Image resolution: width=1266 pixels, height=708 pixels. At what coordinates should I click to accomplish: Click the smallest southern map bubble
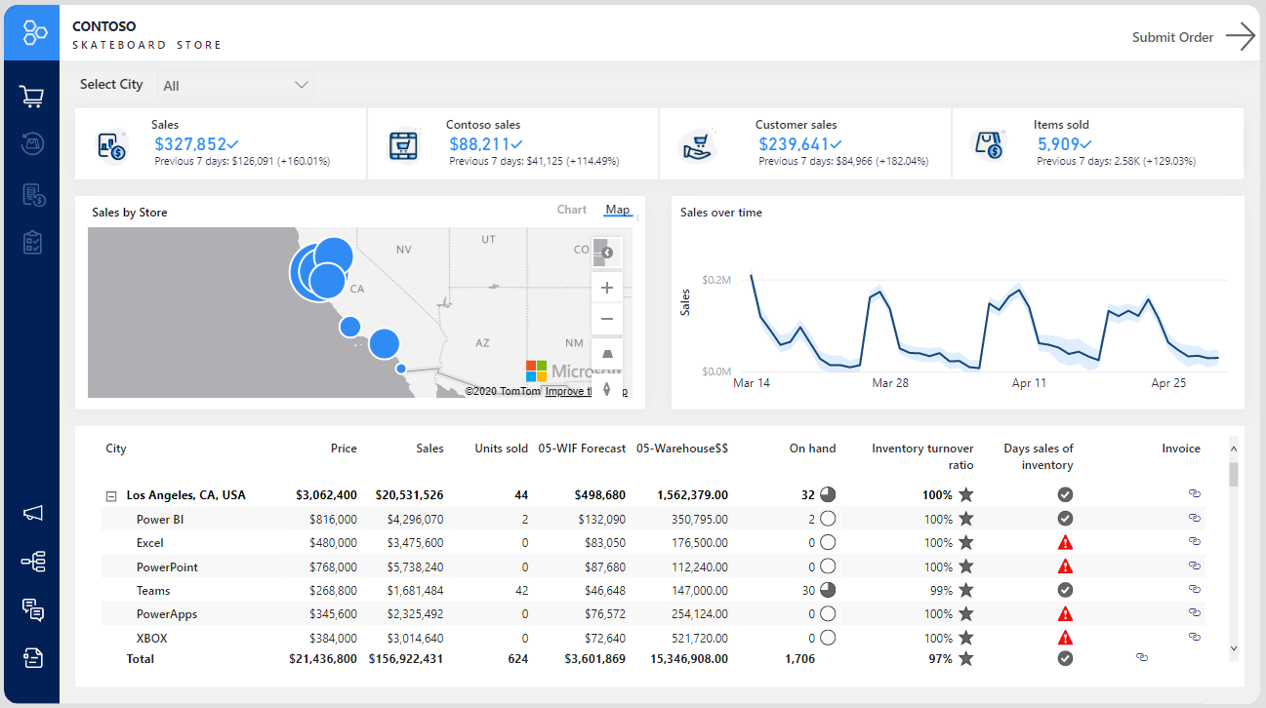[x=401, y=369]
